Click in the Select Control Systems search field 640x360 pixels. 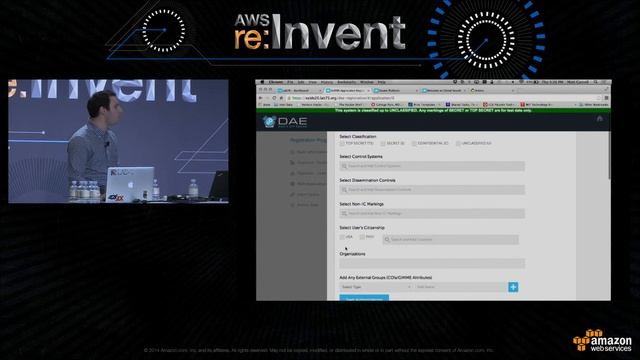432,166
